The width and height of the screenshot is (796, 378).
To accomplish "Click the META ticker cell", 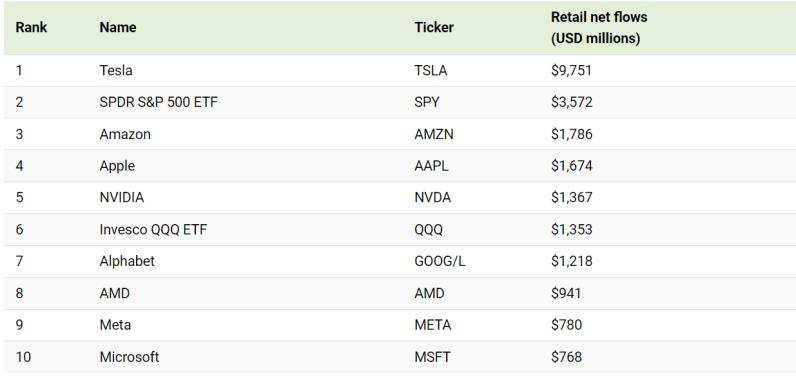I will (x=433, y=325).
